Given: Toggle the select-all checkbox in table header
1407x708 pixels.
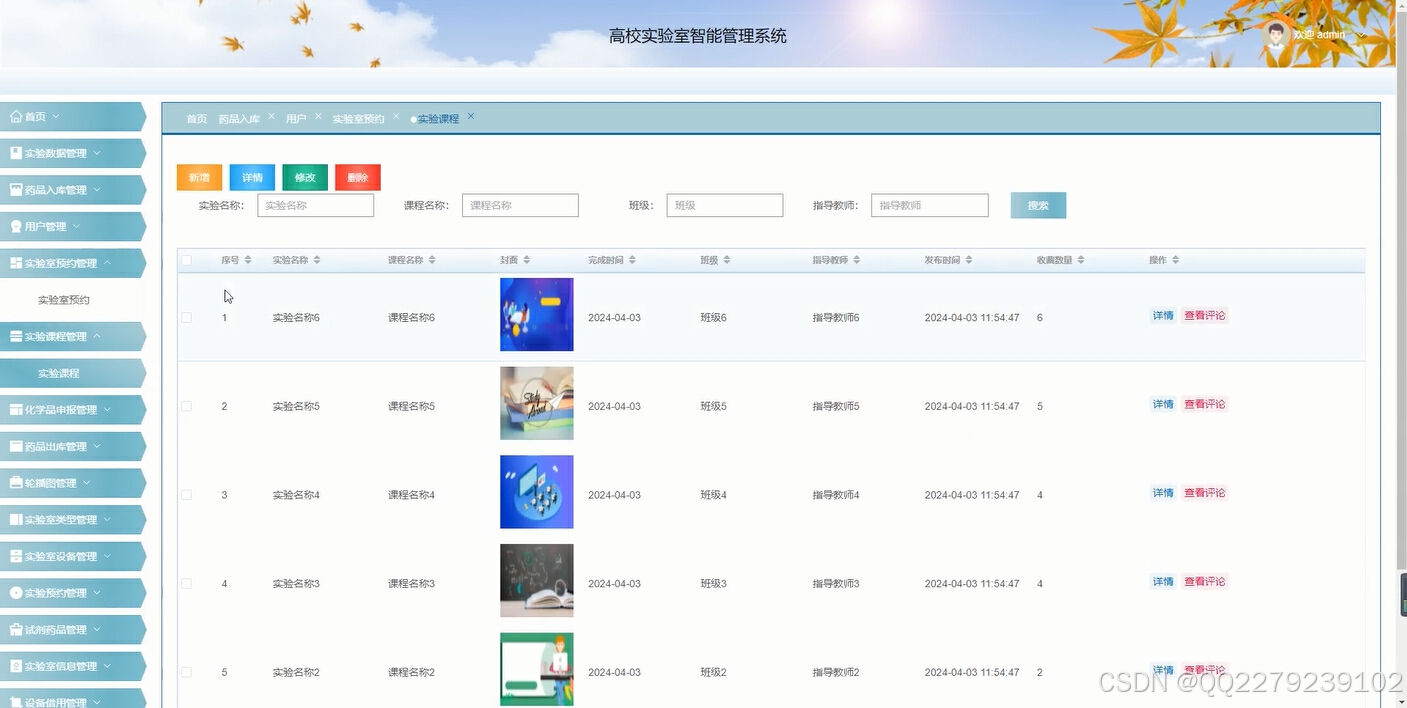Looking at the screenshot, I should (186, 259).
